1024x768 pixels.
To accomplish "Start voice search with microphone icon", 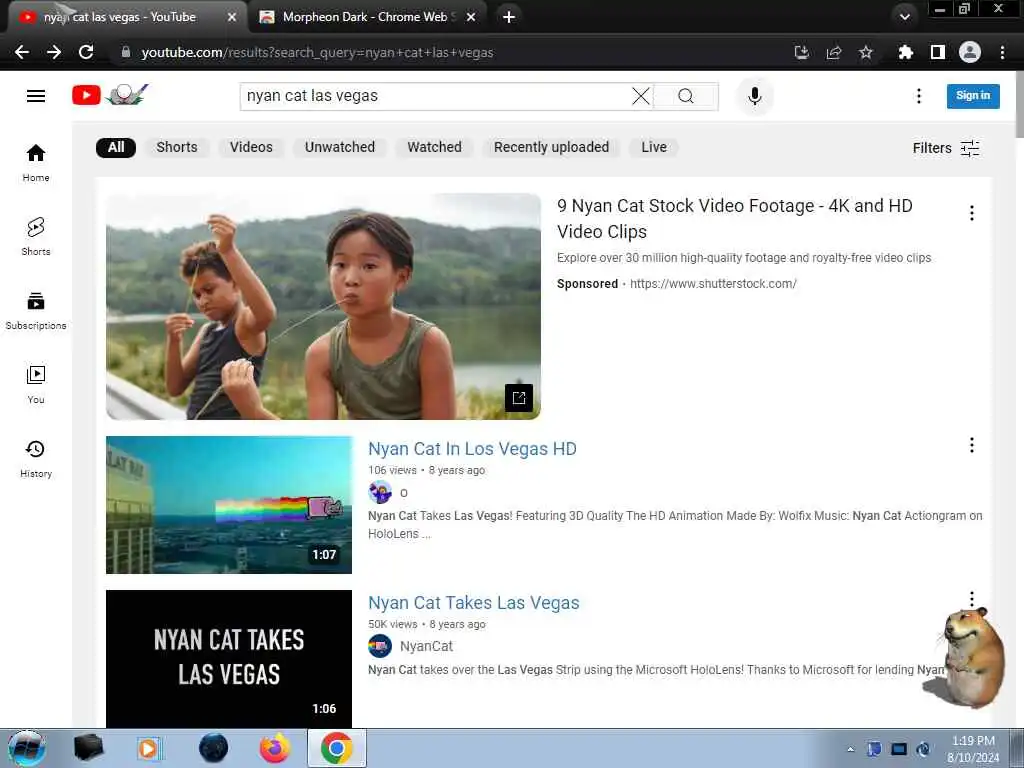I will tap(755, 96).
